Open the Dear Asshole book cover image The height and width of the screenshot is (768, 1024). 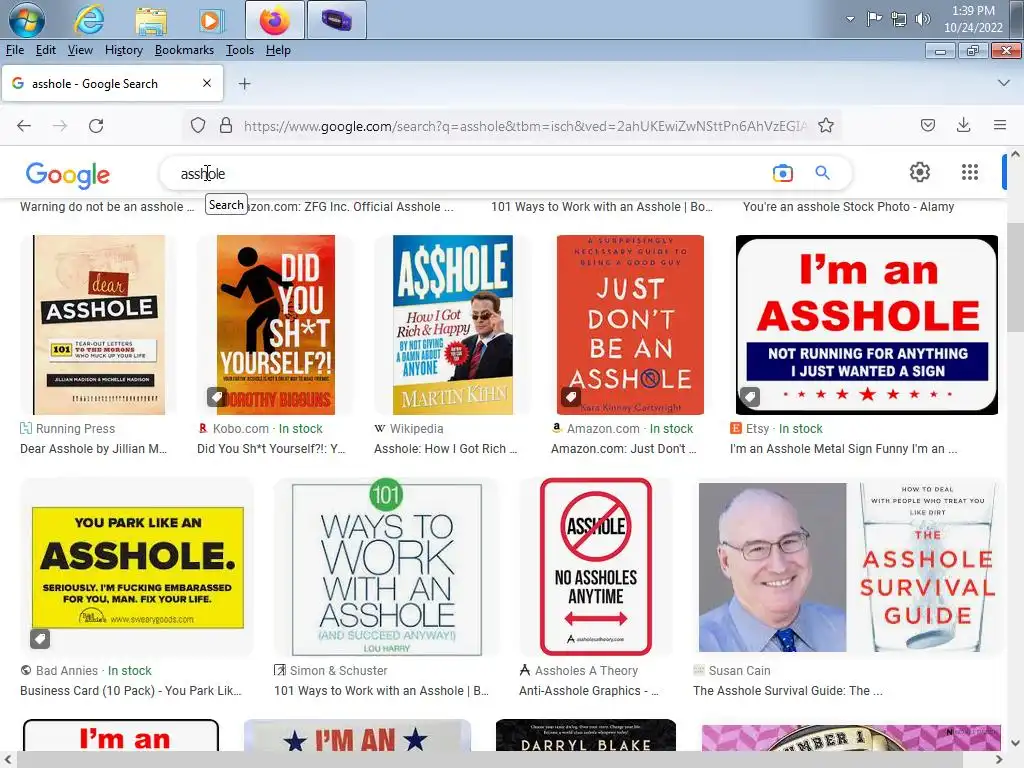pyautogui.click(x=99, y=325)
